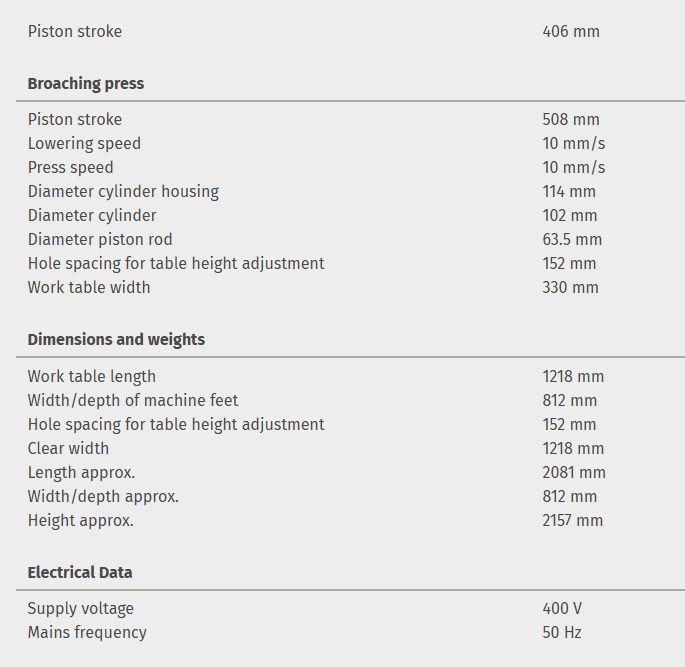The width and height of the screenshot is (685, 667).
Task: Select the 406 mm piston stroke value
Action: pos(571,32)
